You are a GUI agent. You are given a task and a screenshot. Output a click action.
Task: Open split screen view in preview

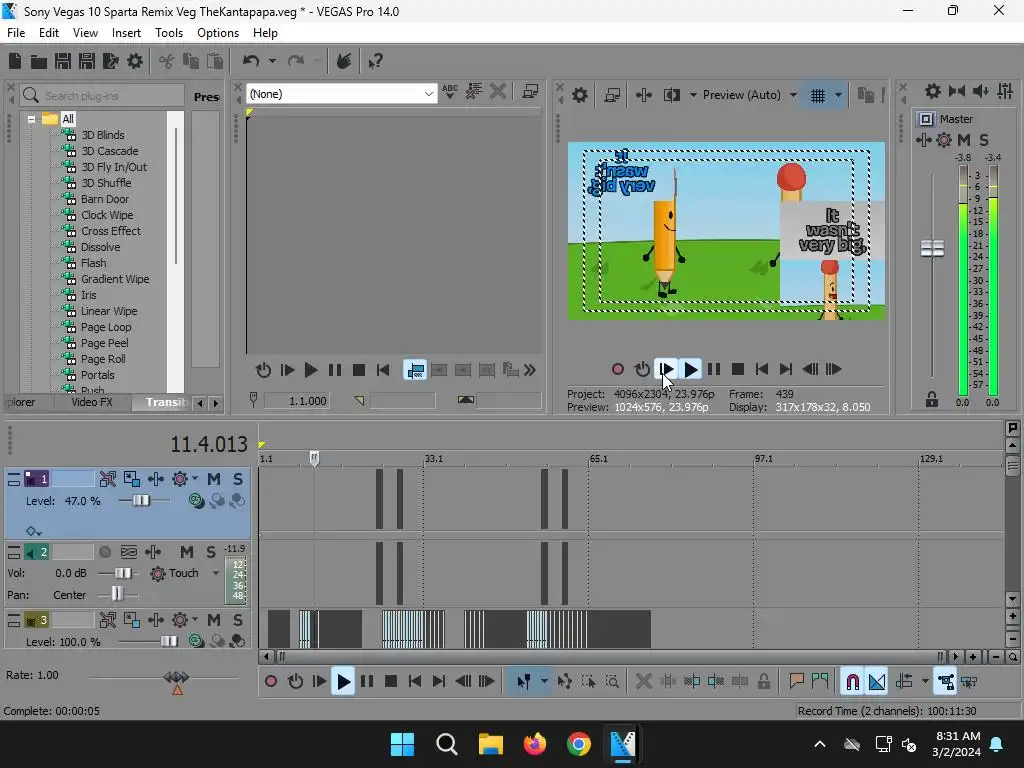[671, 95]
